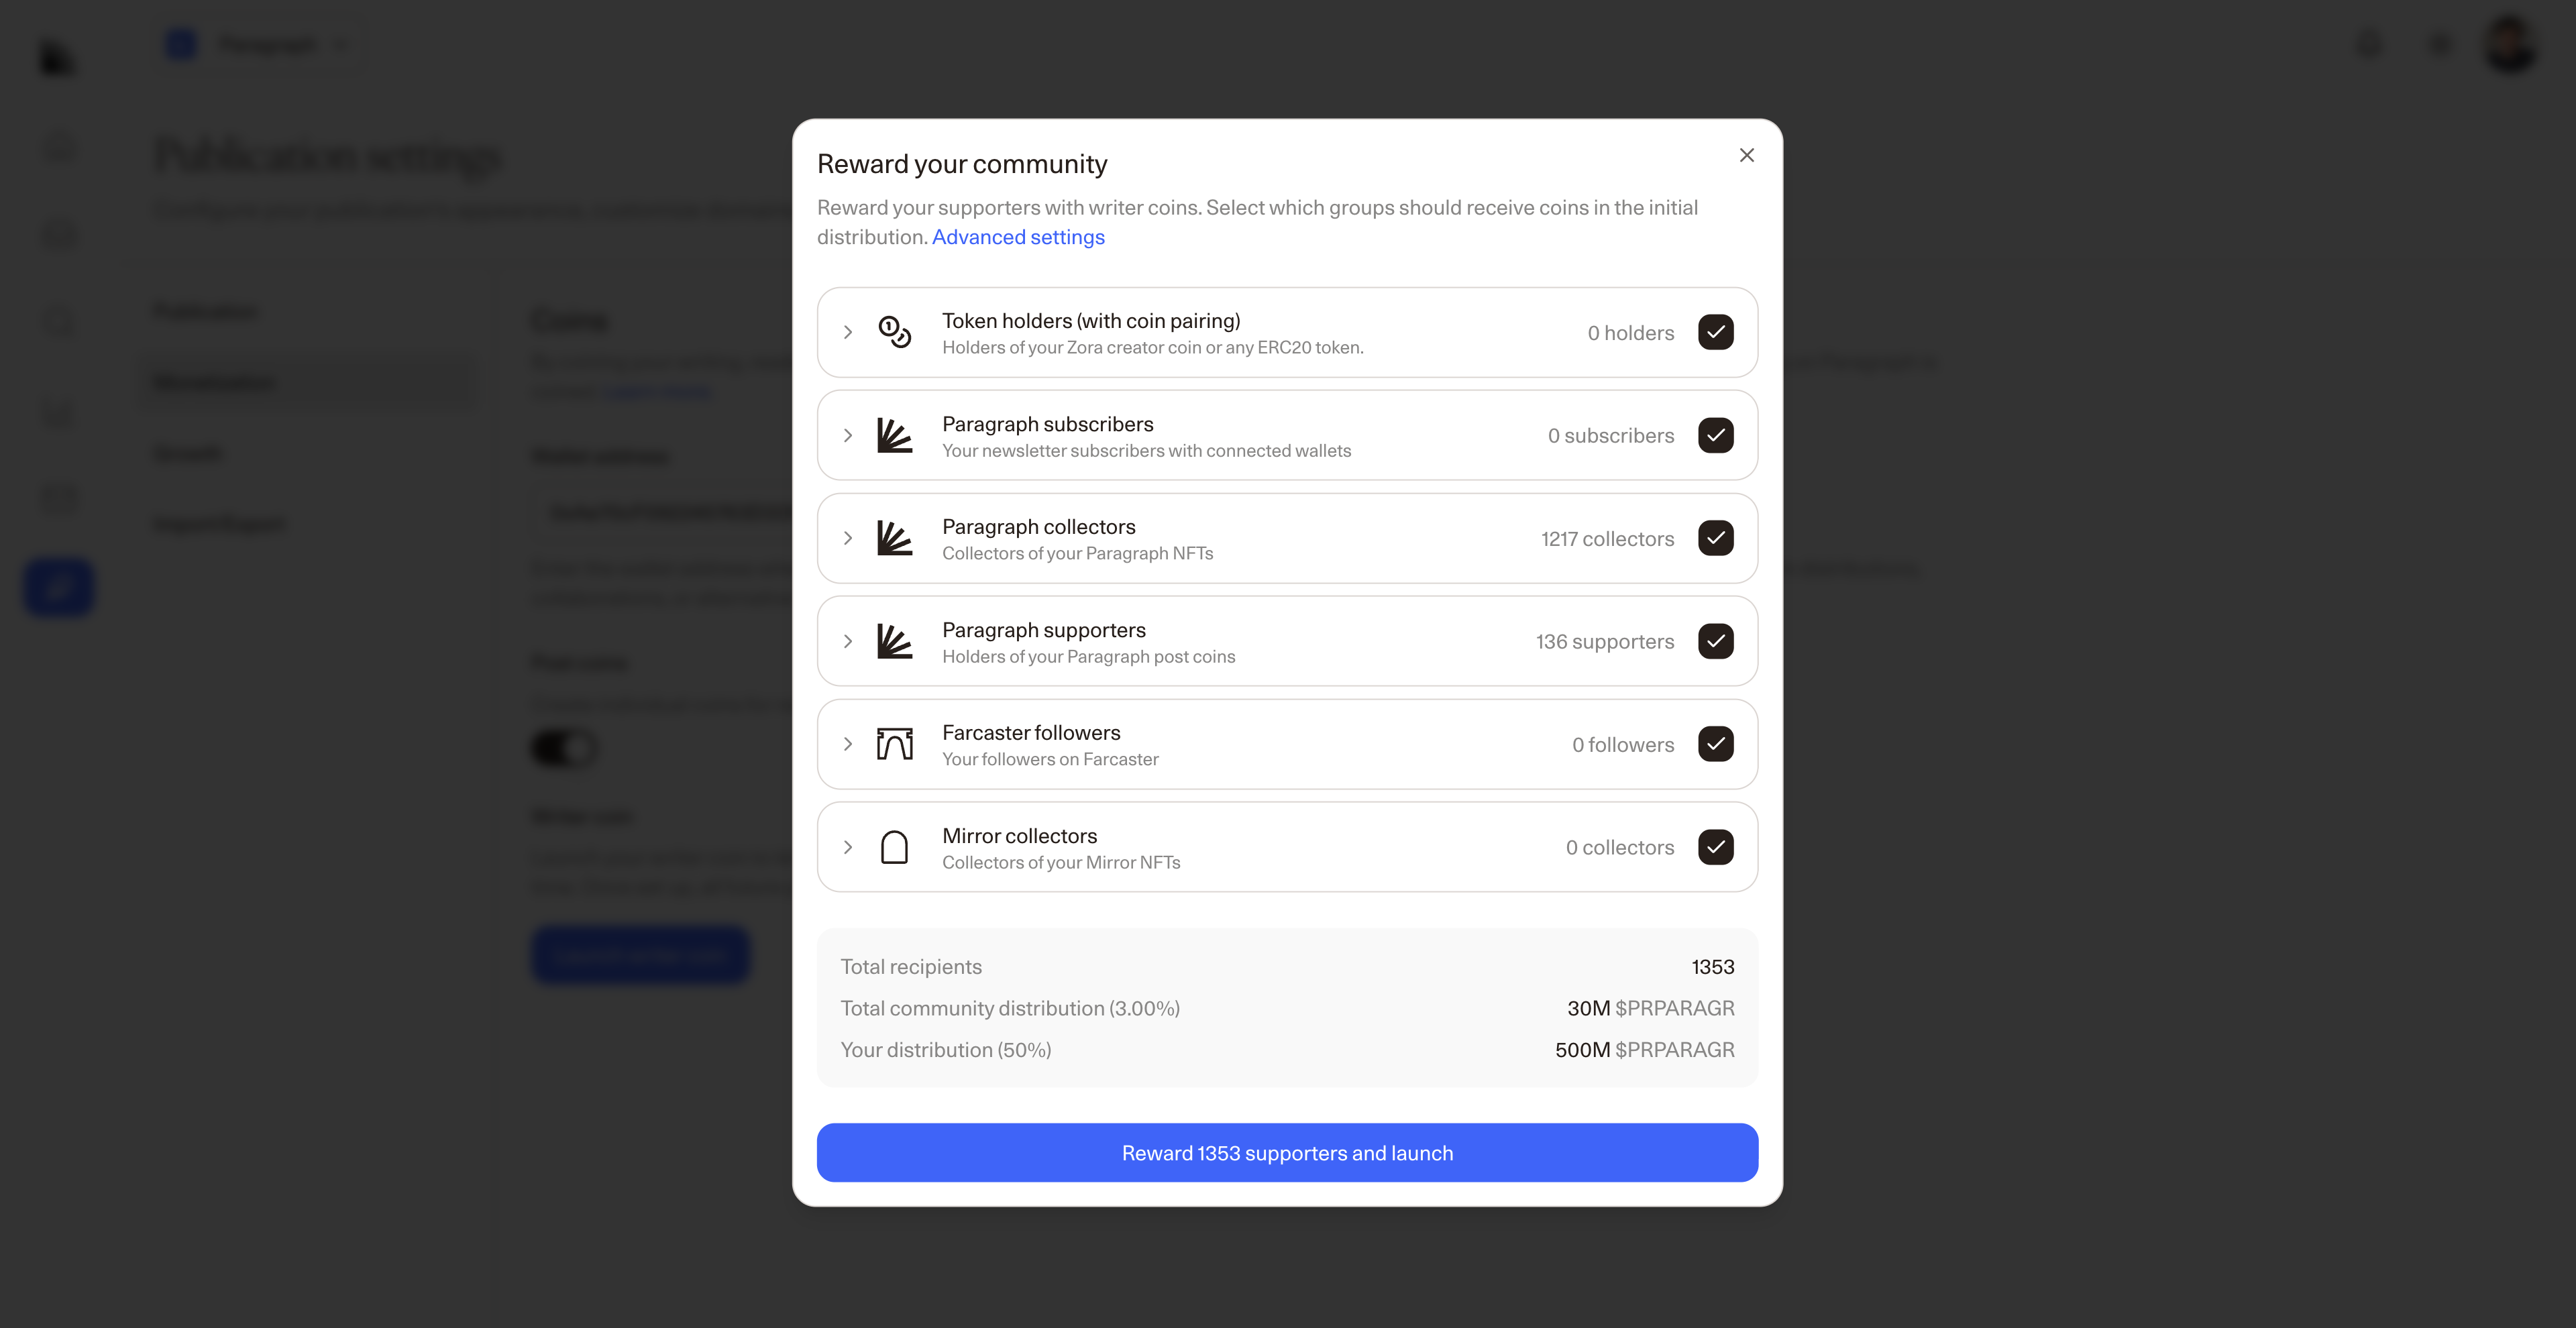The image size is (2576, 1328).
Task: Expand the Paragraph supporters row chevron
Action: click(x=847, y=641)
